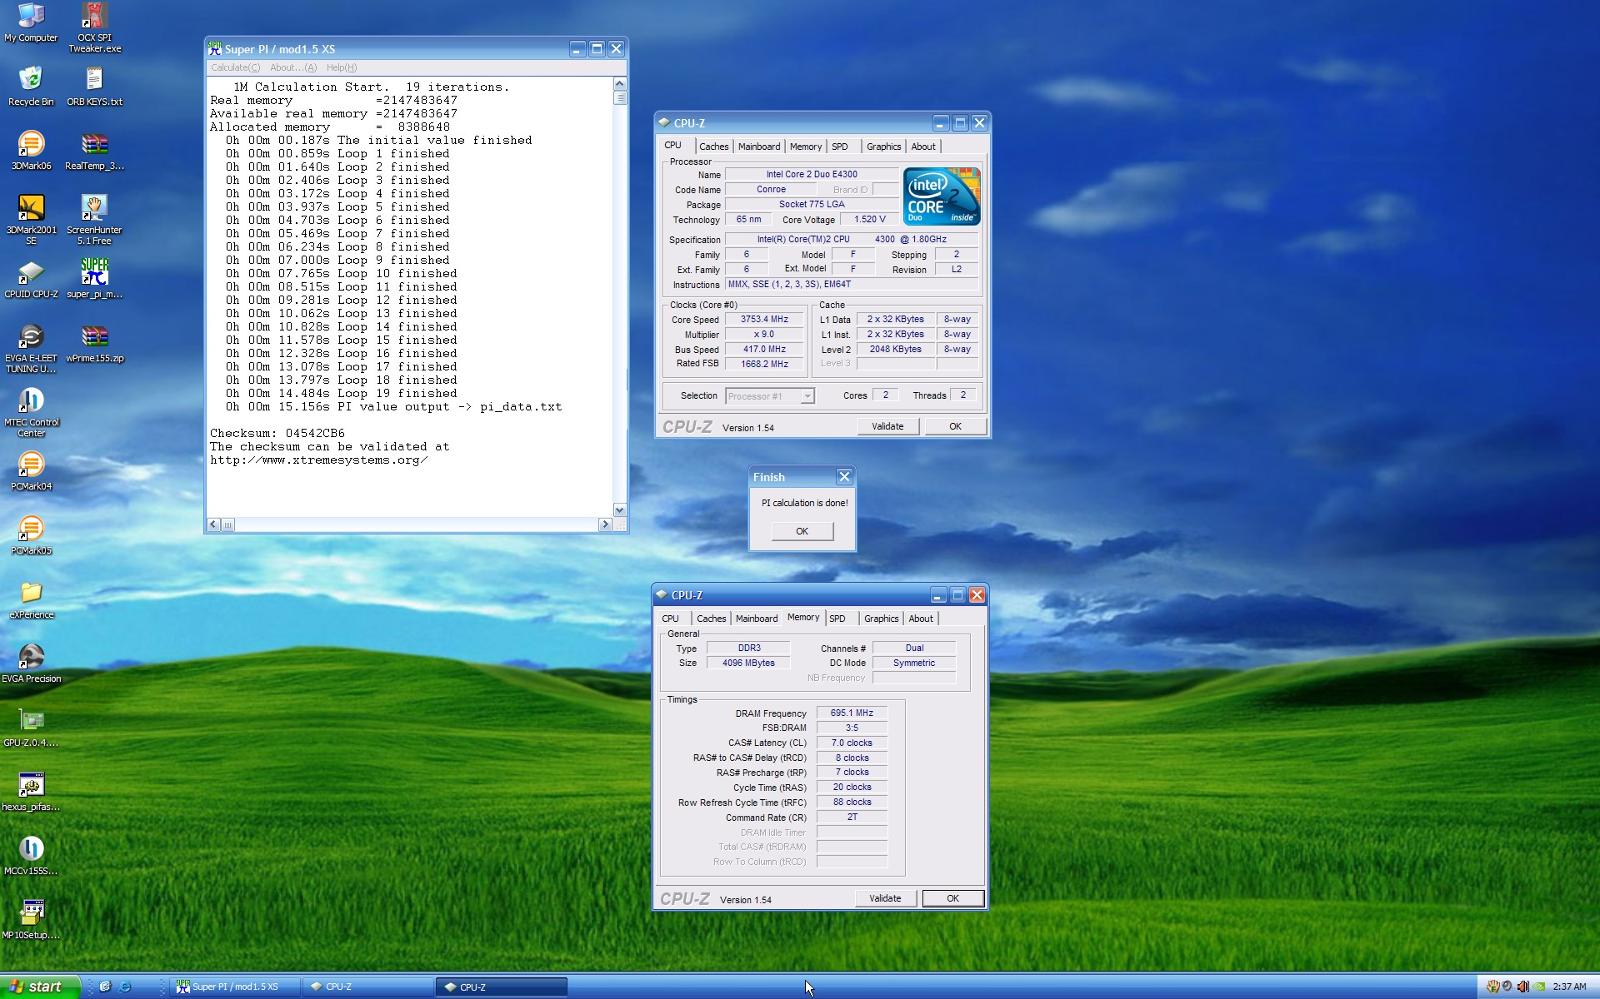Open wPrime155.zip archive icon
This screenshot has width=1600, height=999.
coord(94,343)
